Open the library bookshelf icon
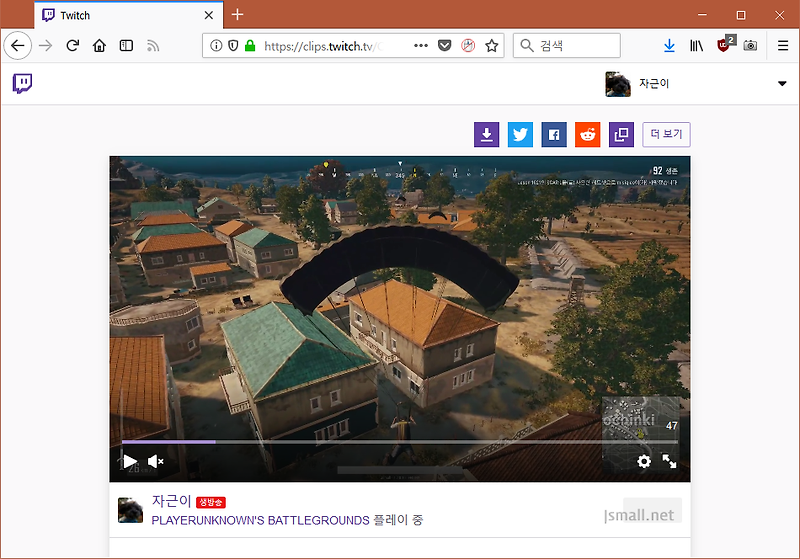 click(696, 46)
